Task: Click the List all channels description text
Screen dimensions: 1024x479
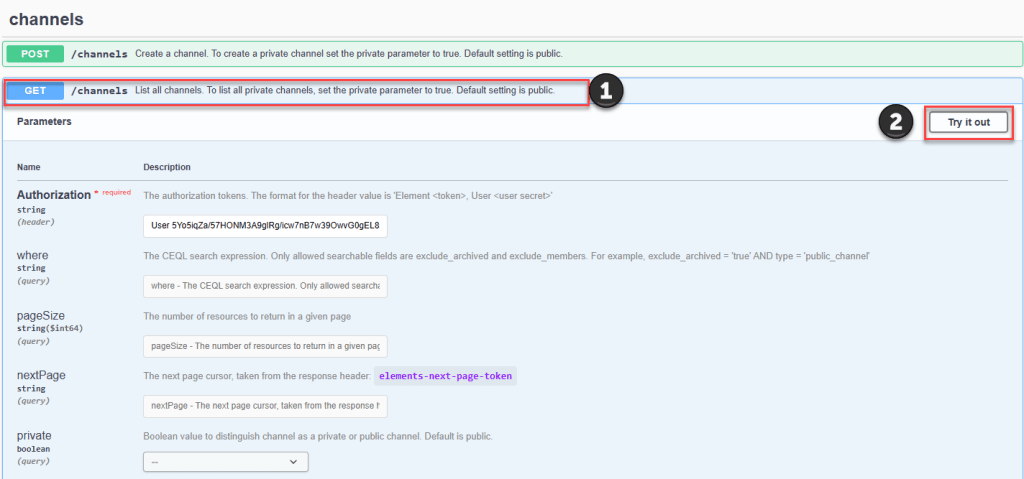Action: point(345,91)
